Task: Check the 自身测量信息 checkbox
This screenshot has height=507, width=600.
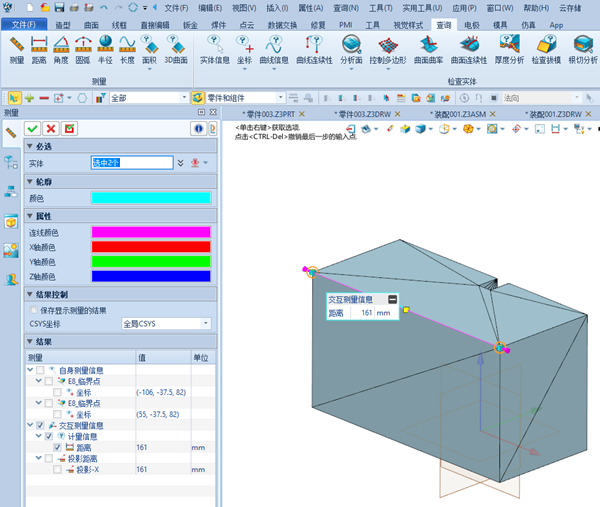Action: 40,370
